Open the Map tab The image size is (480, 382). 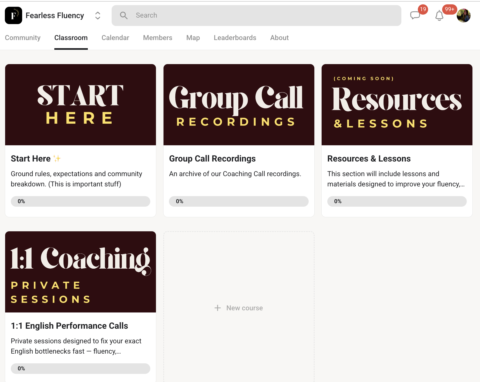pos(193,38)
